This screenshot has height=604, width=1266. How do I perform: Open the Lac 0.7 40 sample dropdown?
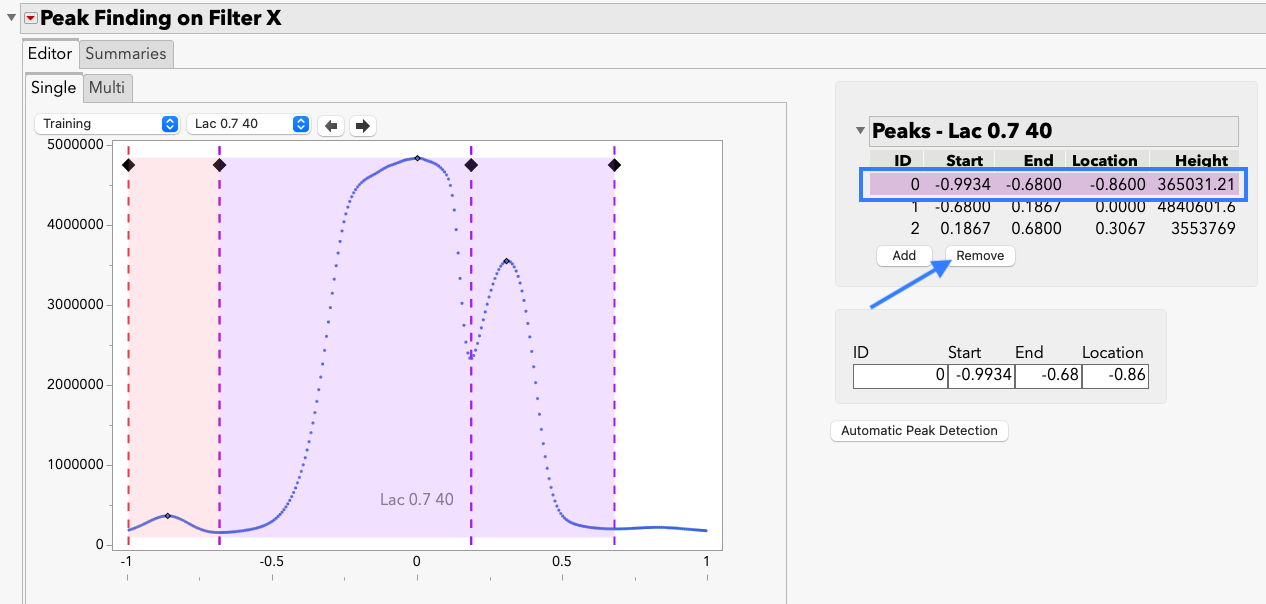240,123
